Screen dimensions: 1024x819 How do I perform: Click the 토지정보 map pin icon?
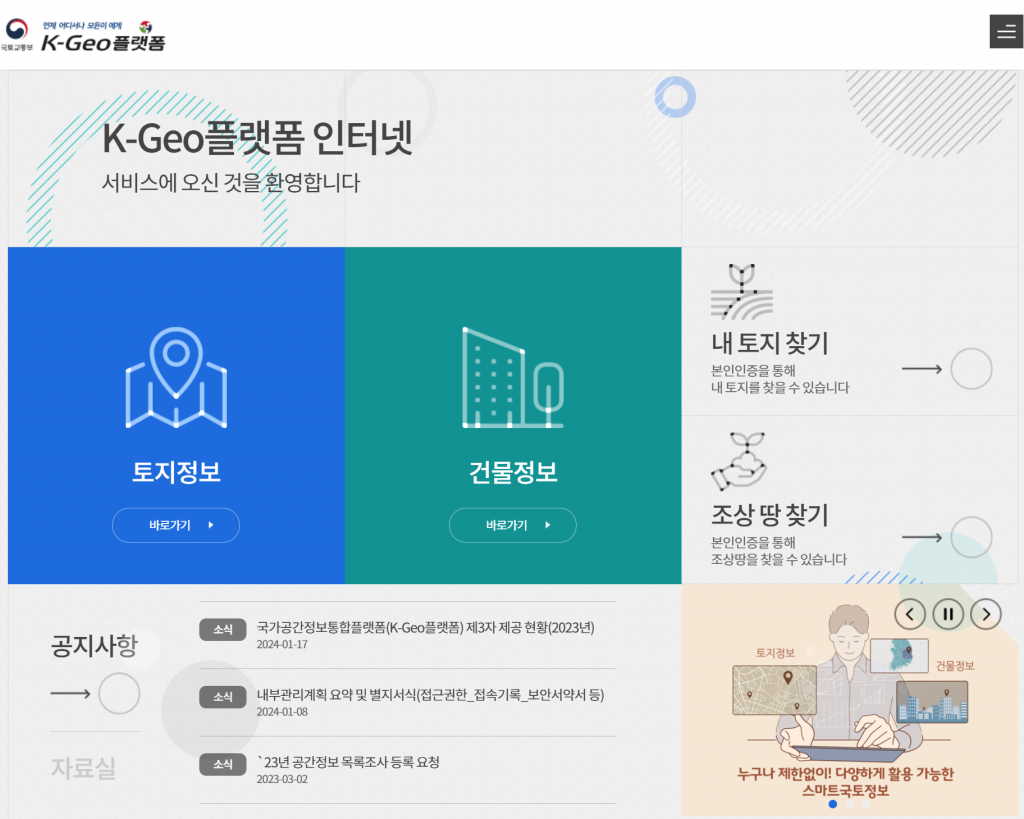coord(176,377)
